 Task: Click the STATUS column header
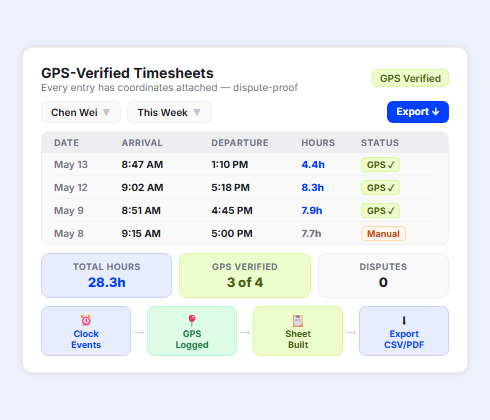(x=380, y=143)
